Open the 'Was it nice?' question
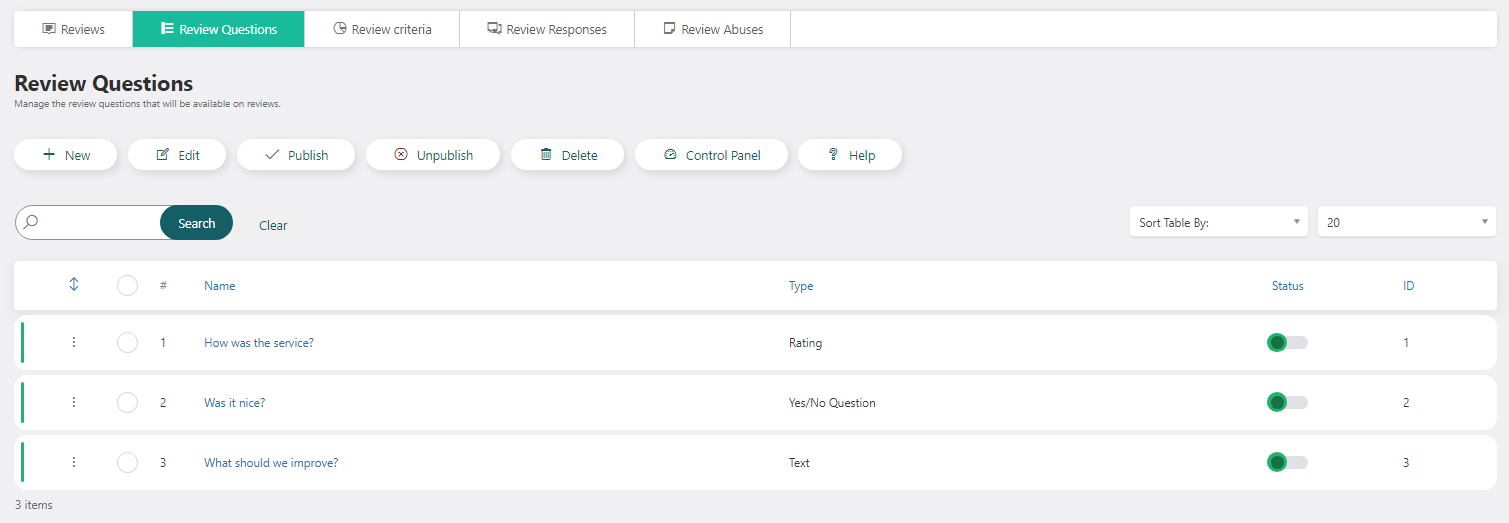Screen dimensions: 1509x523 235,403
